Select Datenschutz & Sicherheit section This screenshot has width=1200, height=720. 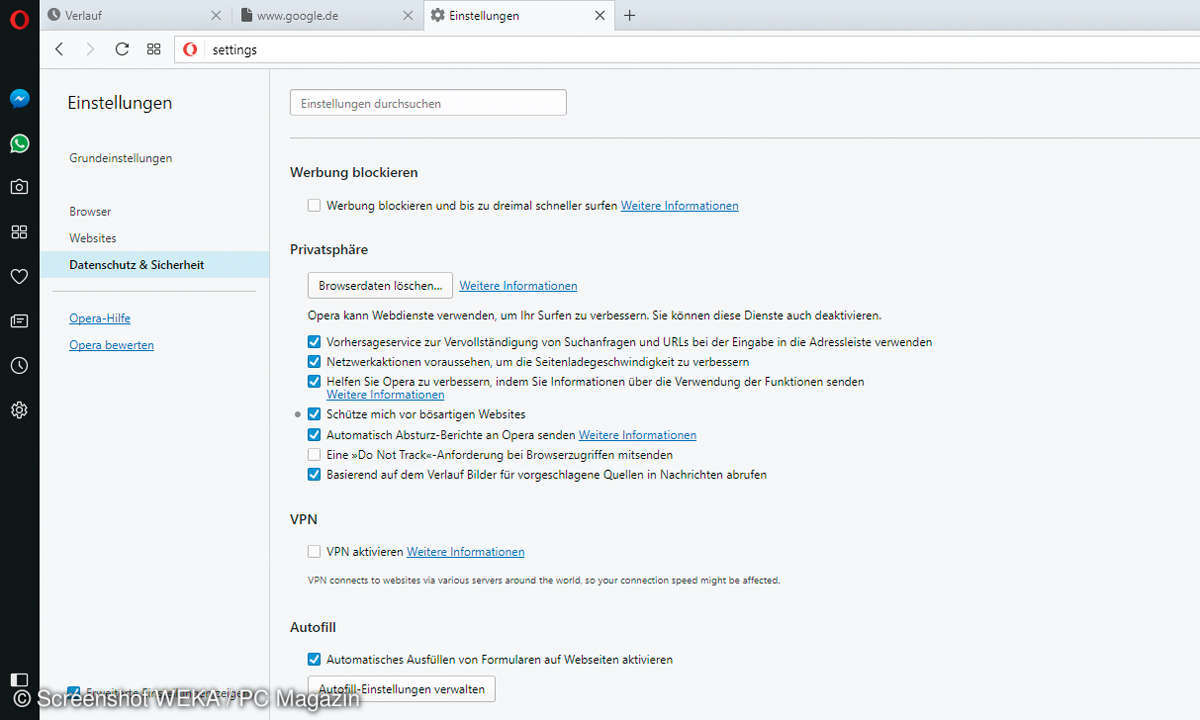pos(155,265)
